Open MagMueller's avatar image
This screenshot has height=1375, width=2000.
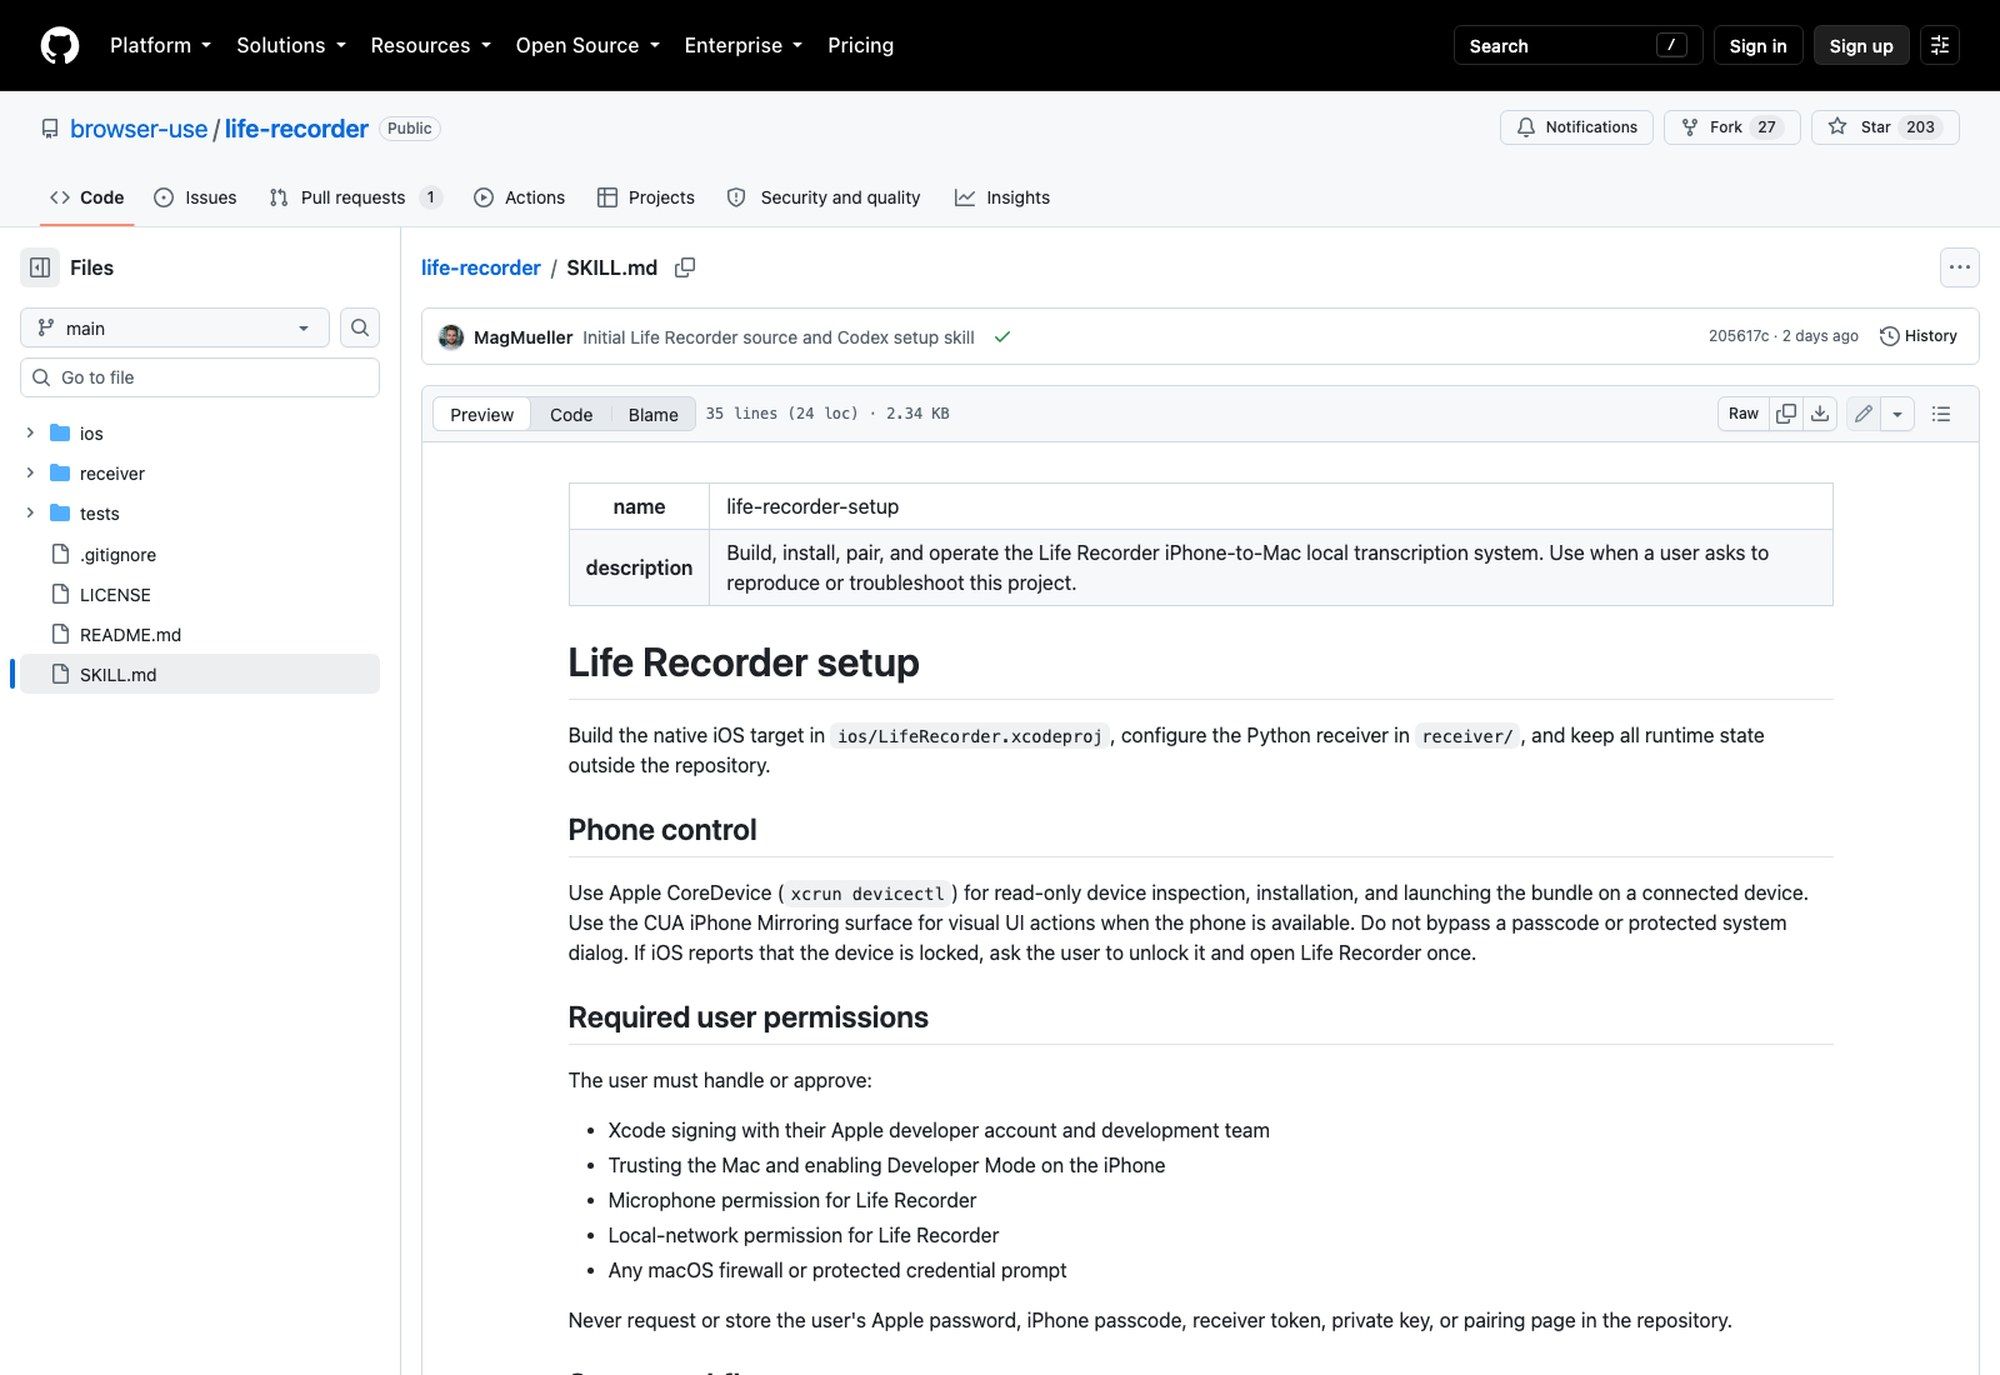[451, 337]
